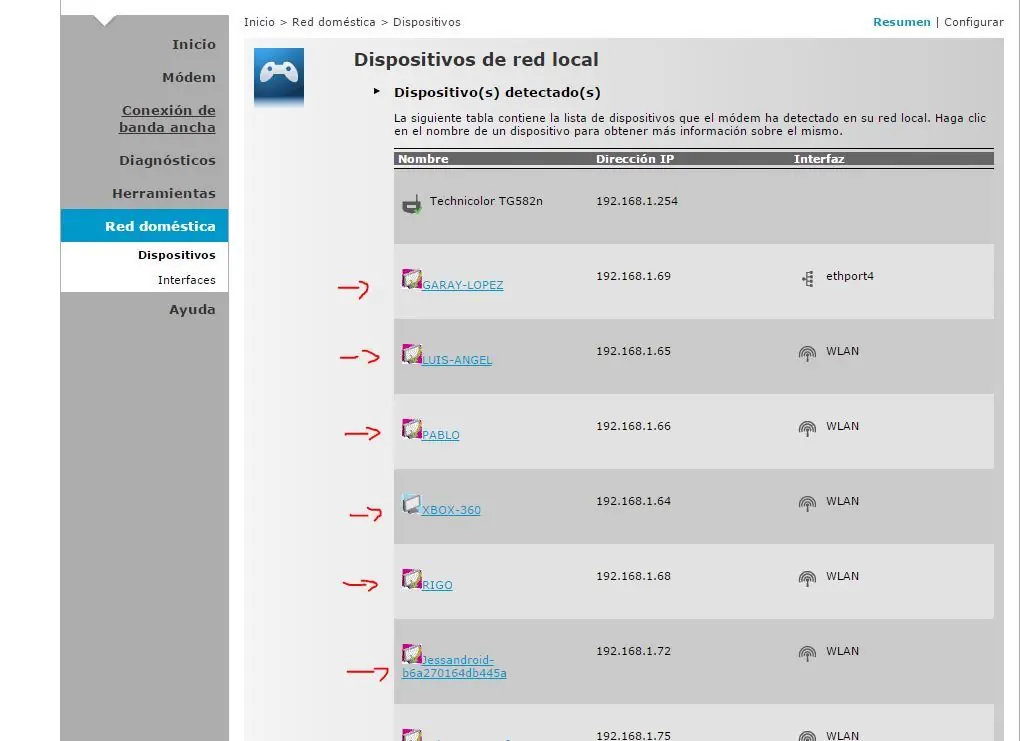1021x741 pixels.
Task: Select the Red doméstica sidebar menu
Action: [x=145, y=226]
